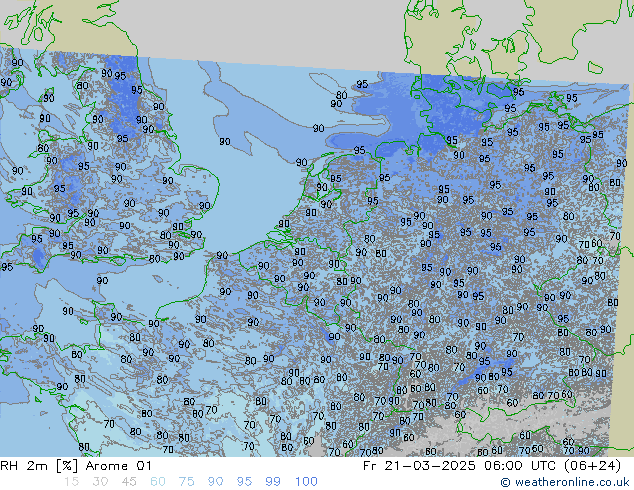Click the 'RH 2m [%] Arome 01' title
This screenshot has height=490, width=634.
(x=76, y=466)
